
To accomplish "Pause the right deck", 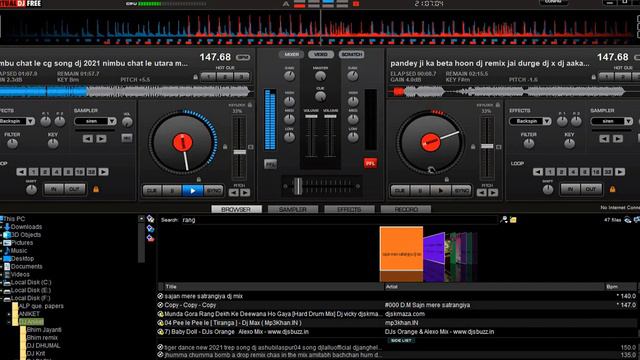I will pos(420,191).
